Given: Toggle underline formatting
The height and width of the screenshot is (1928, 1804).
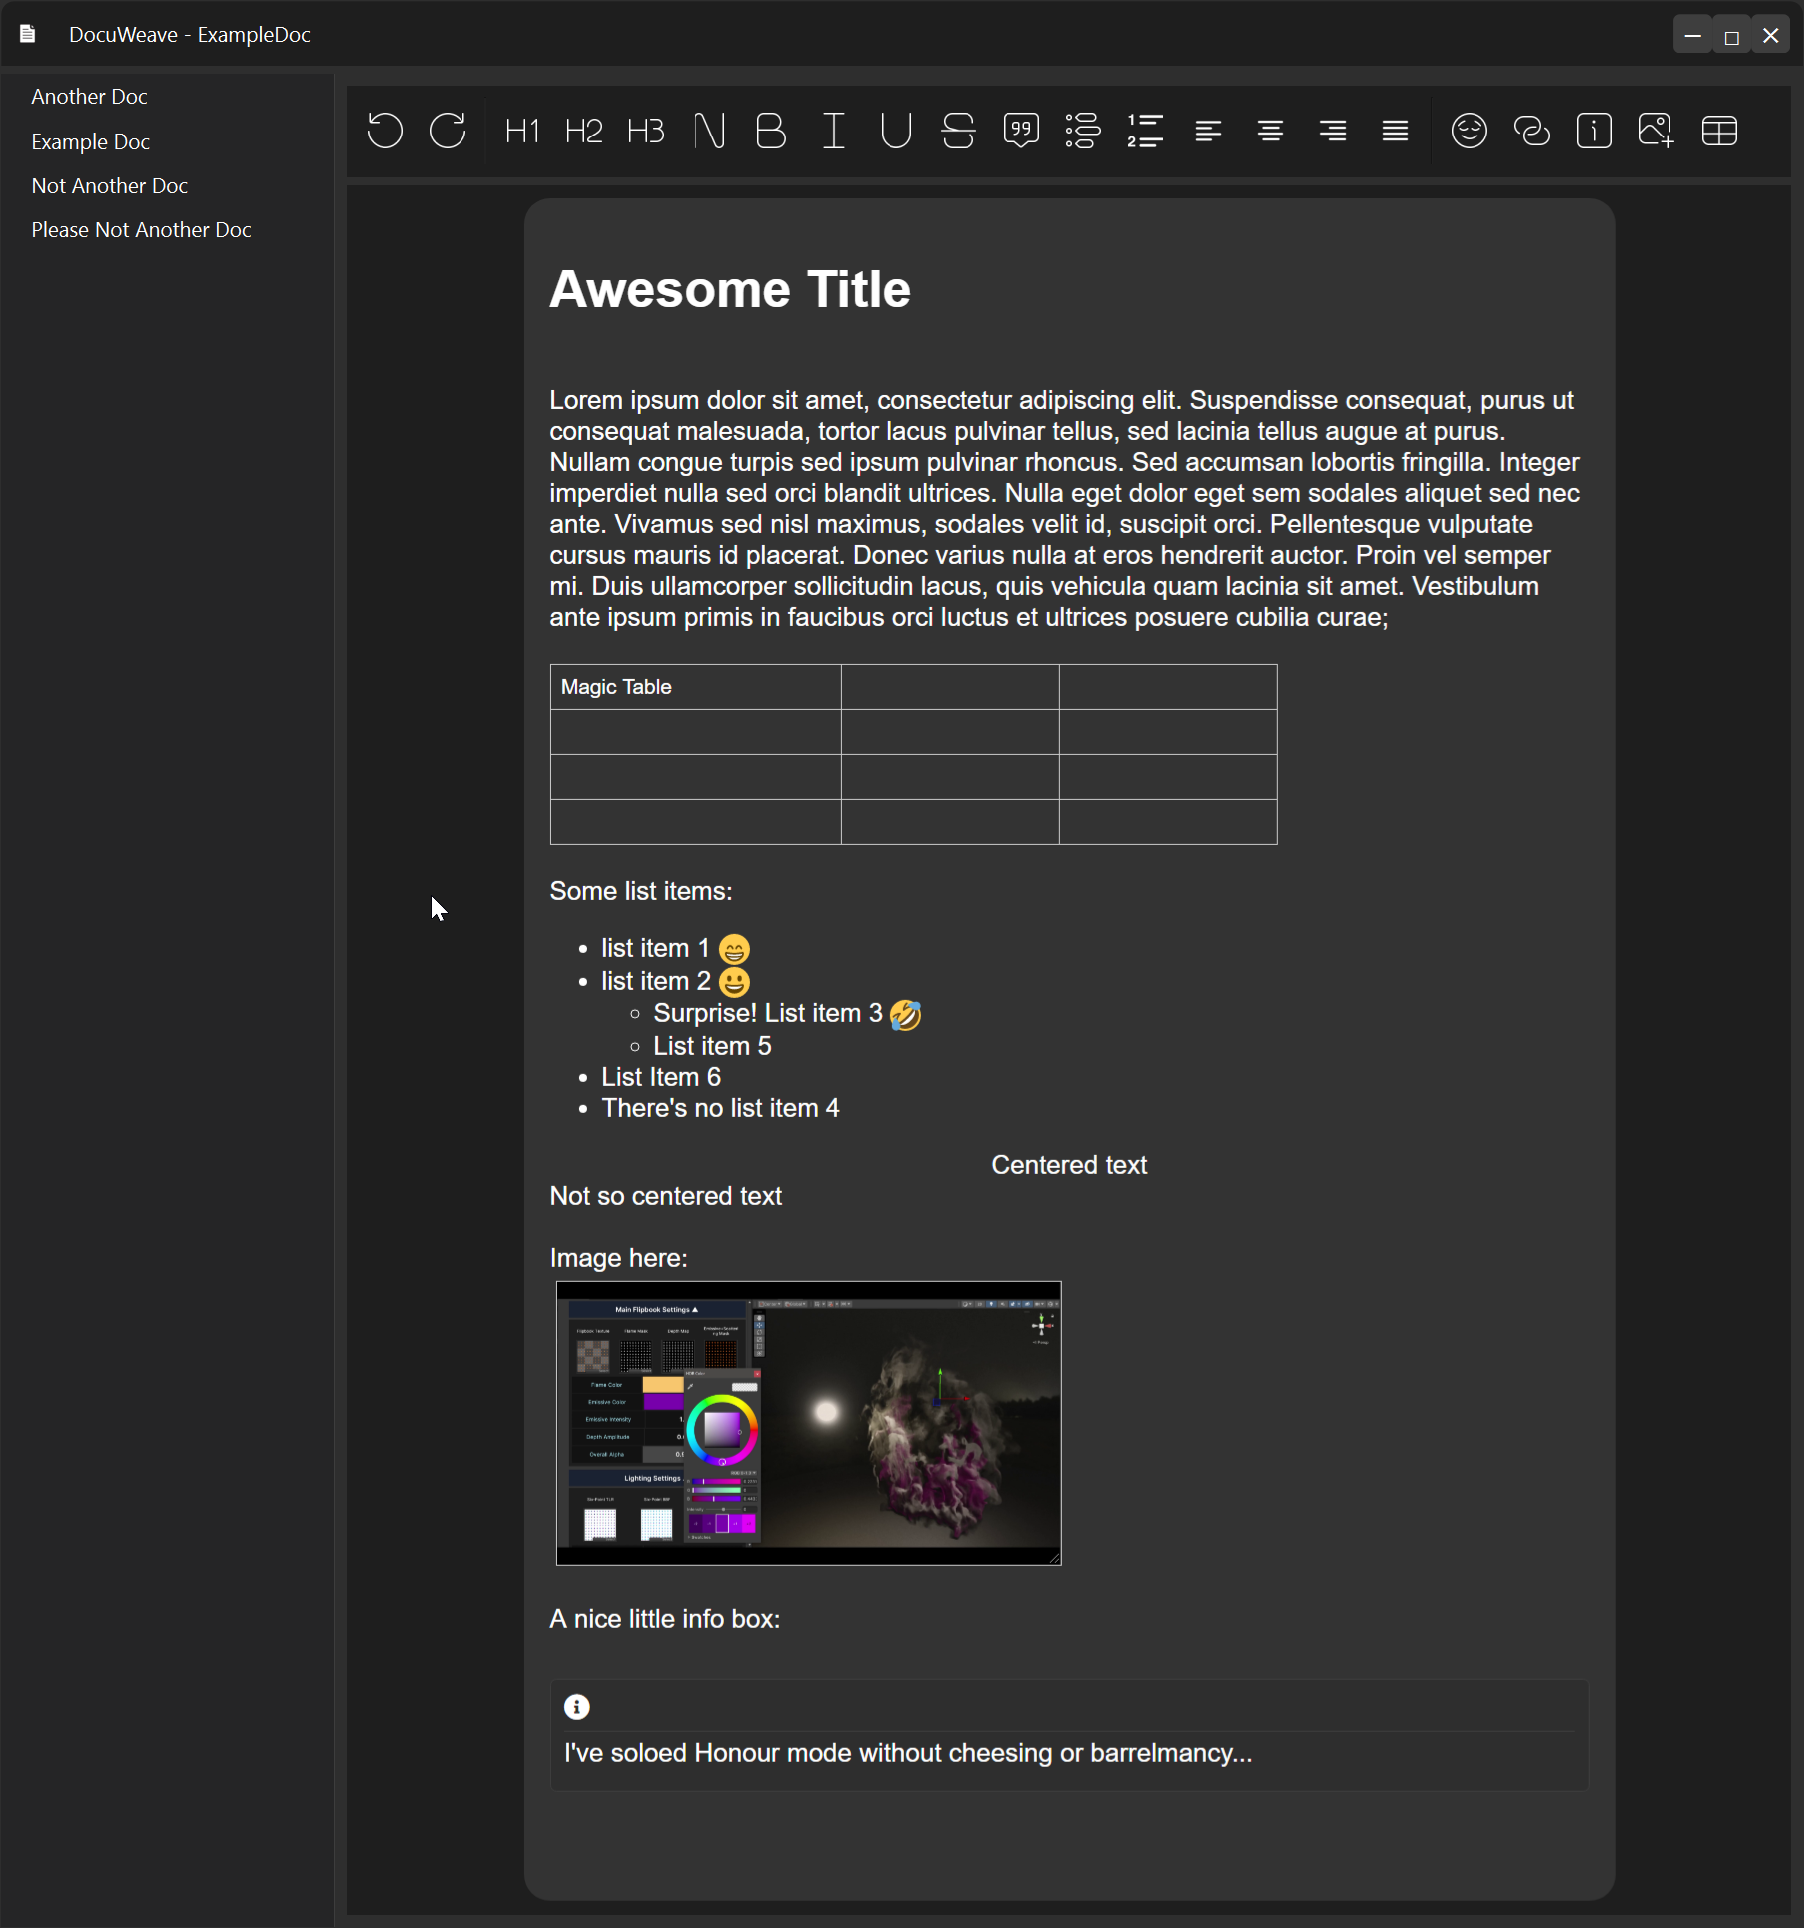Looking at the screenshot, I should pyautogui.click(x=896, y=131).
